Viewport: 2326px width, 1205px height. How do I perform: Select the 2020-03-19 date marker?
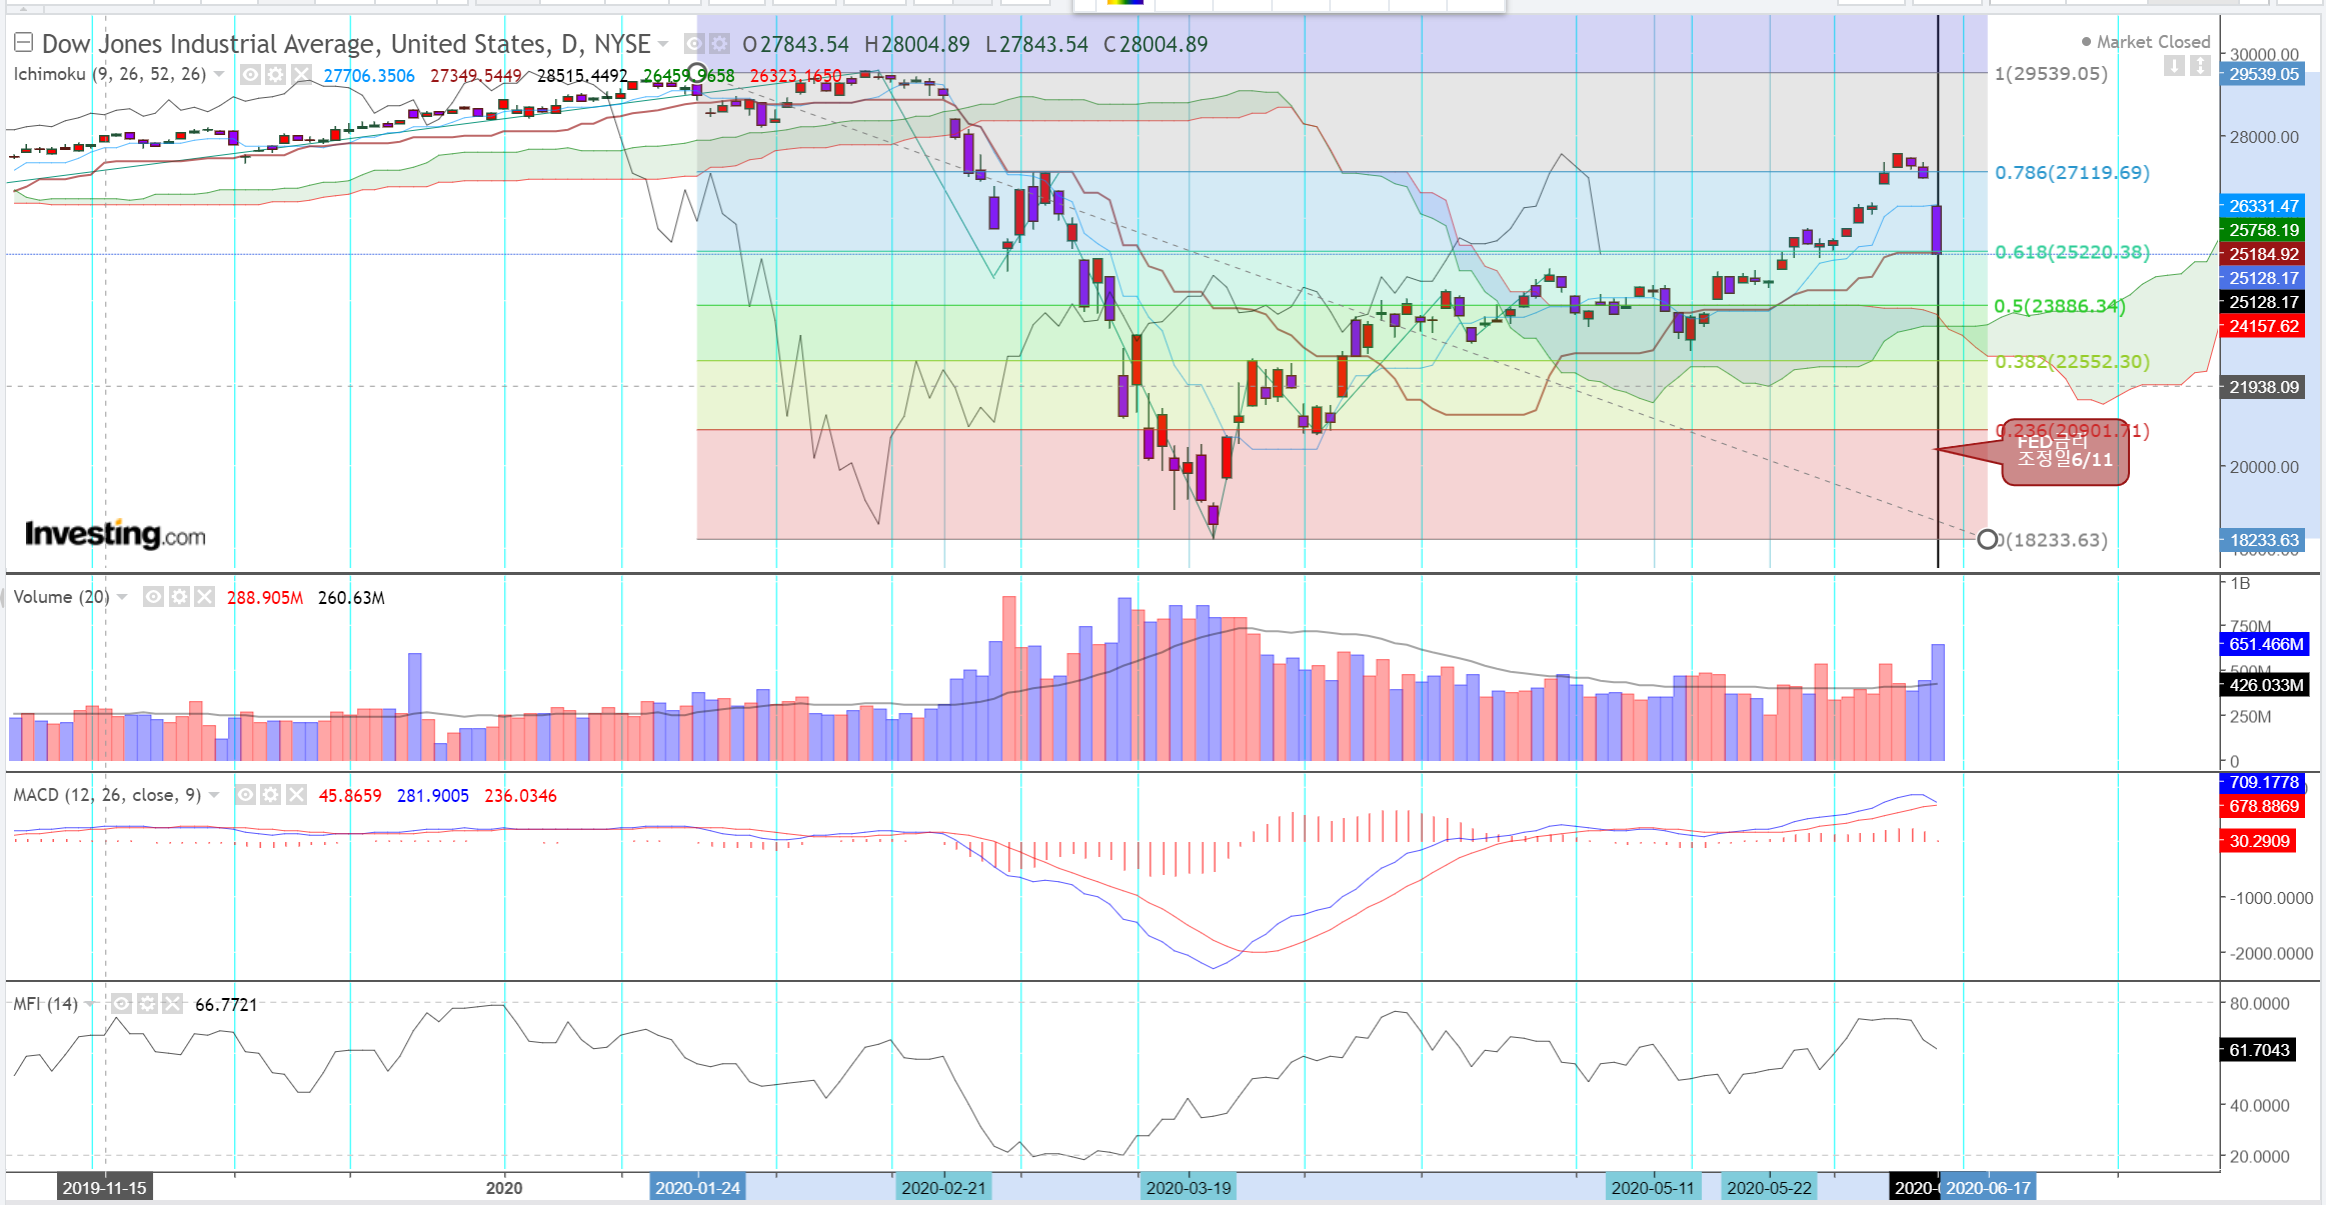coord(1188,1188)
